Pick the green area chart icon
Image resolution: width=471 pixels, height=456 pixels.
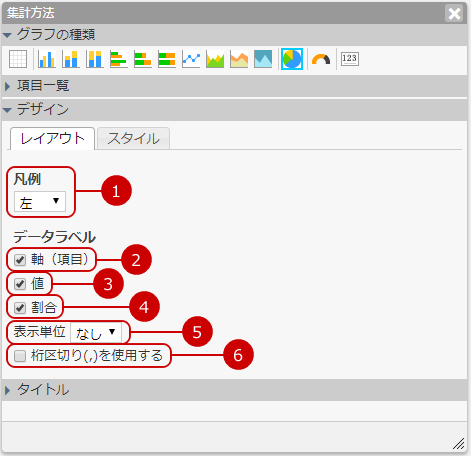pyautogui.click(x=215, y=59)
